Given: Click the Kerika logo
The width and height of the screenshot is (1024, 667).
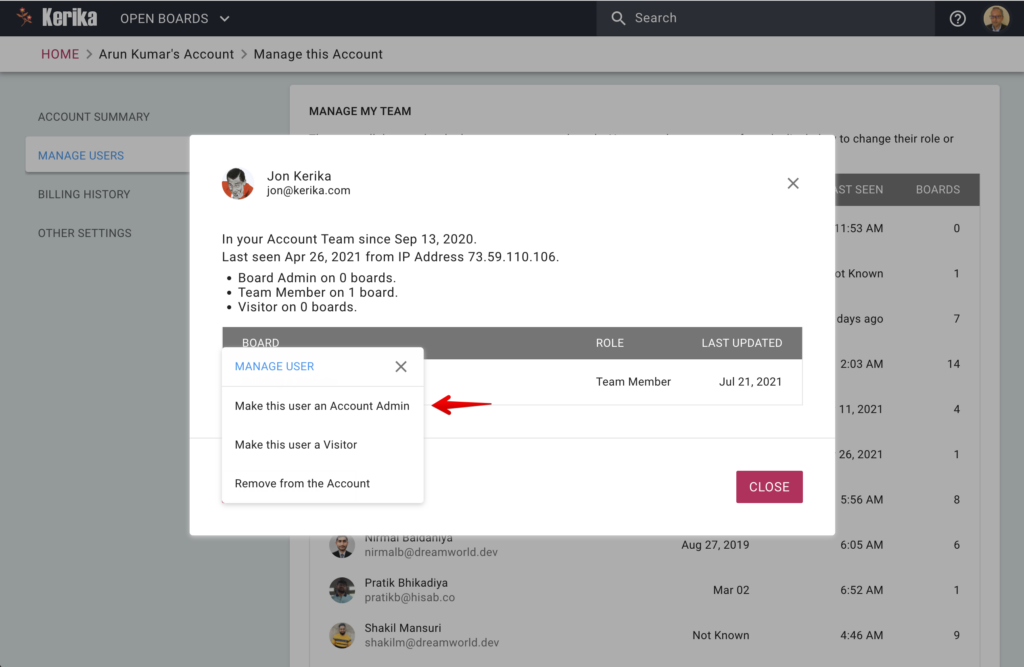Looking at the screenshot, I should point(57,18).
